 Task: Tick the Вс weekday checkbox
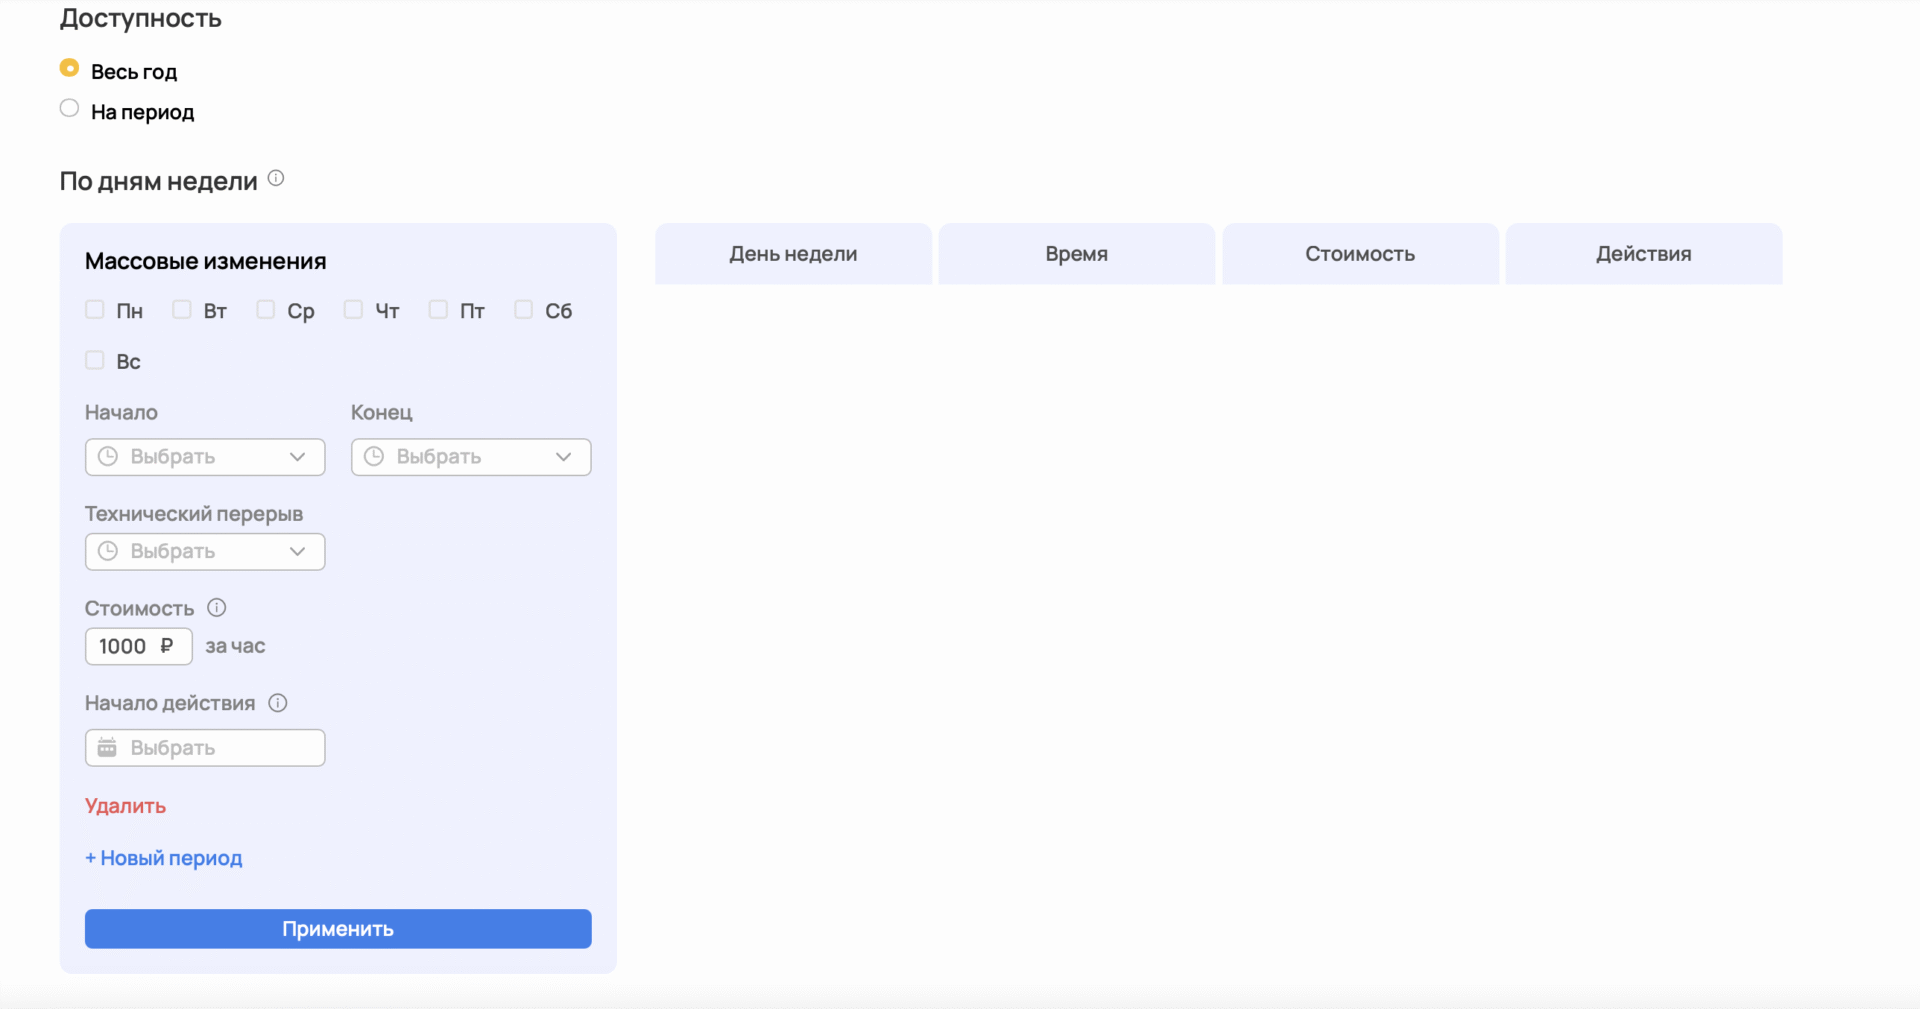coord(95,360)
